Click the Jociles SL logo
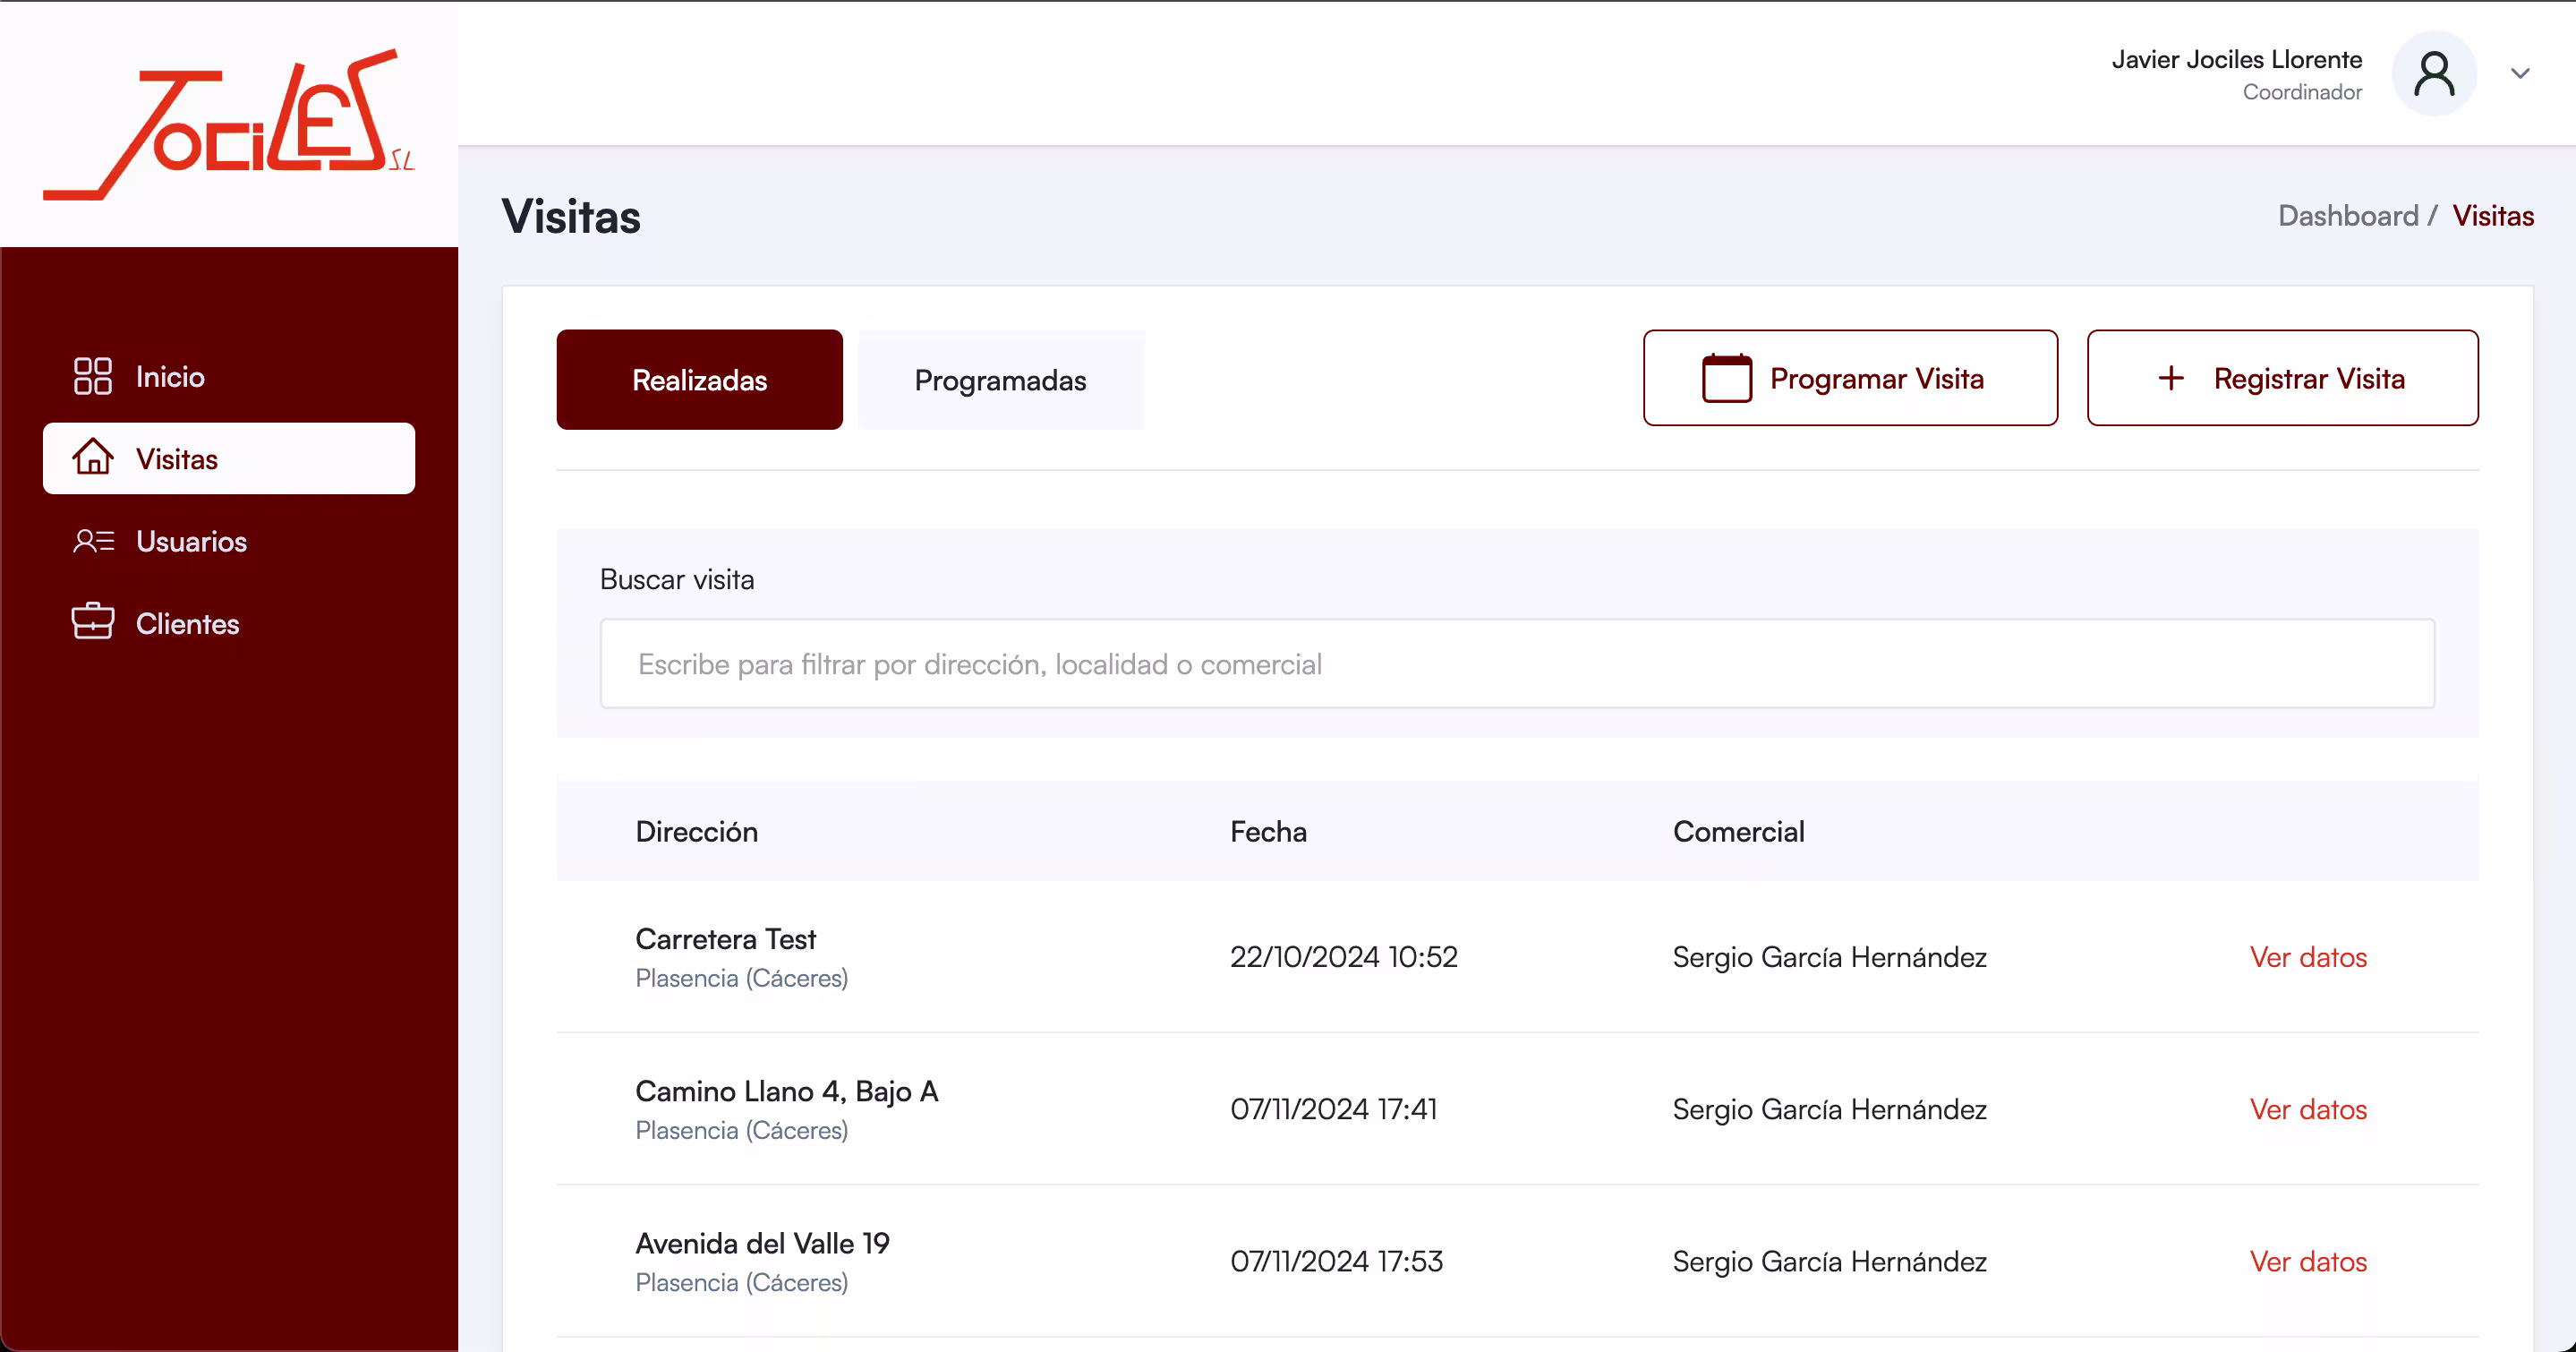2576x1352 pixels. pyautogui.click(x=229, y=123)
